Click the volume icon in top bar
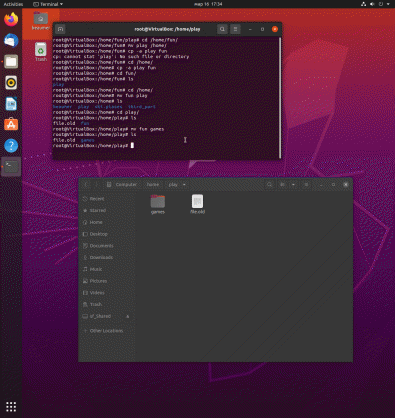The height and width of the screenshot is (418, 395). pyautogui.click(x=372, y=4)
